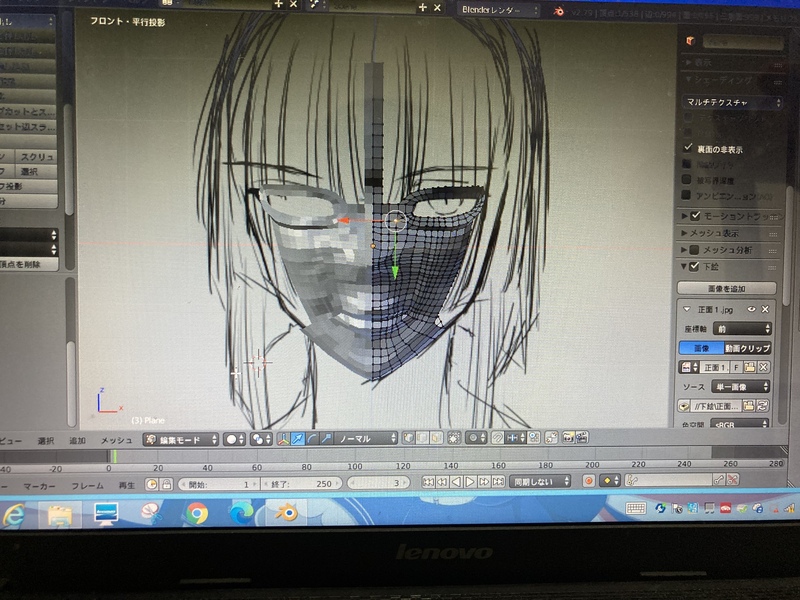The image size is (800, 600).
Task: Open the viewport shading selector
Action: point(235,439)
